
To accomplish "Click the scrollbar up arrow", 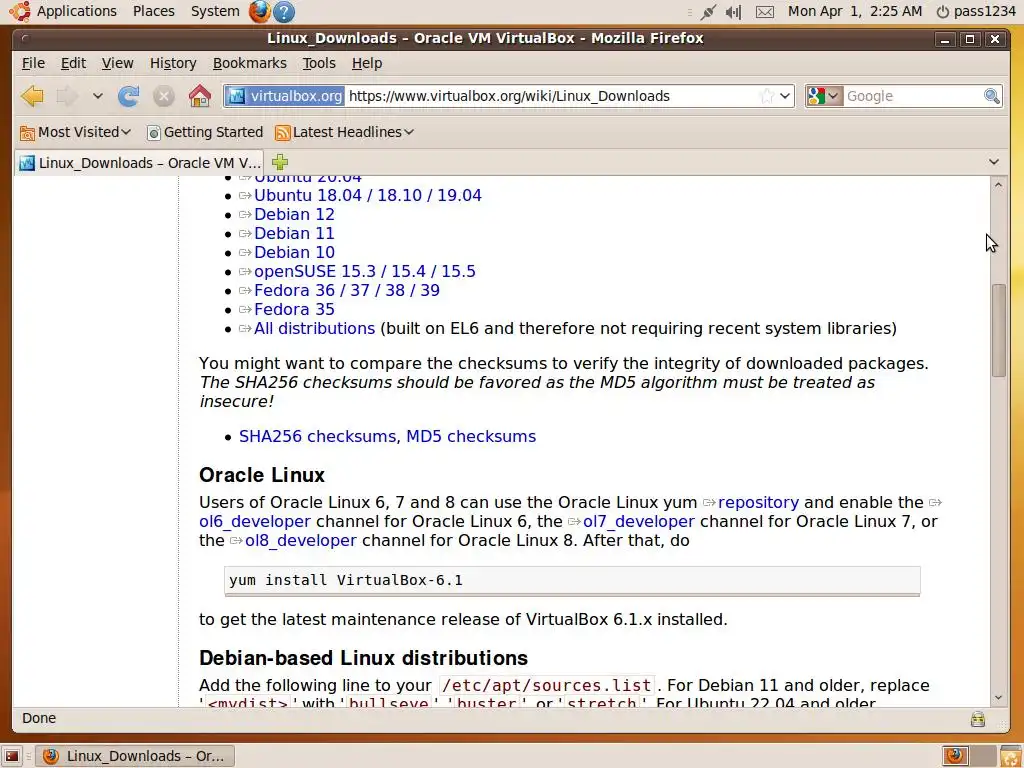I will click(998, 185).
